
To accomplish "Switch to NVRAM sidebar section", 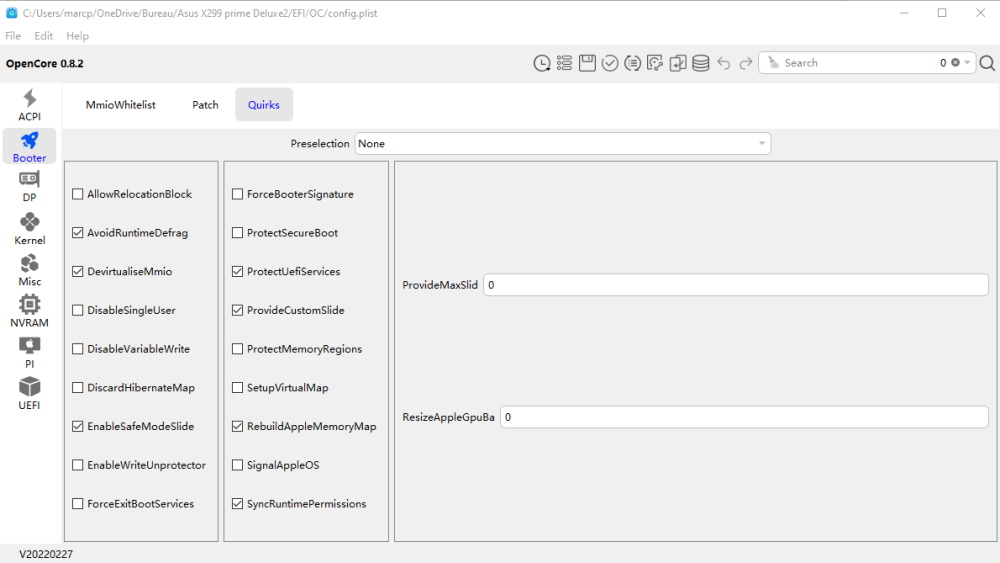I will pyautogui.click(x=29, y=311).
